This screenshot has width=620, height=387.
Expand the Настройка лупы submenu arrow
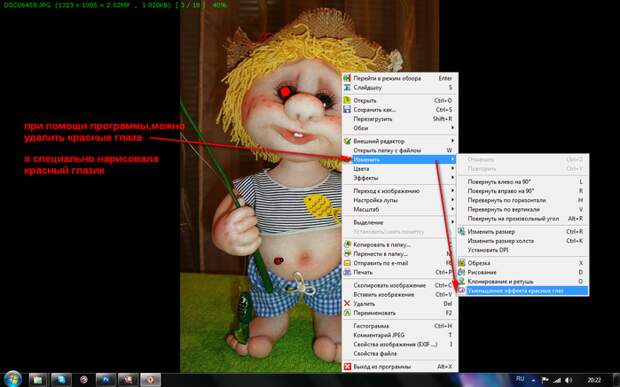pos(453,200)
